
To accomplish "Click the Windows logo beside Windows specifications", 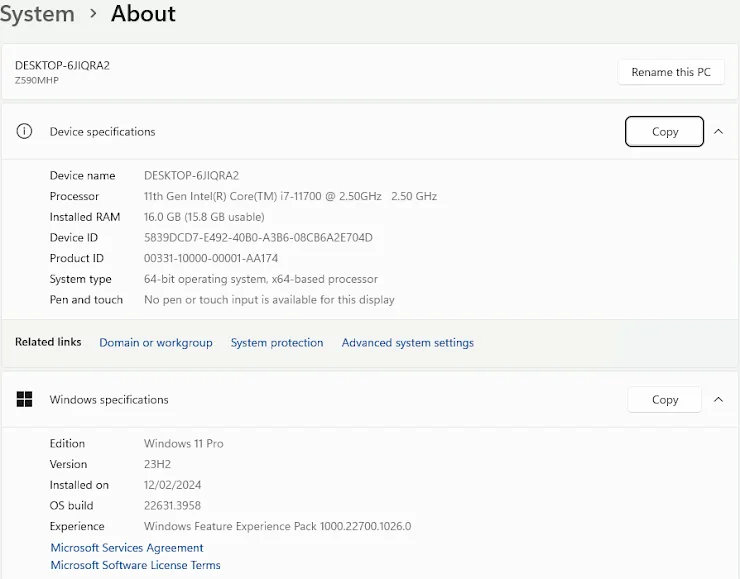I will pyautogui.click(x=24, y=399).
